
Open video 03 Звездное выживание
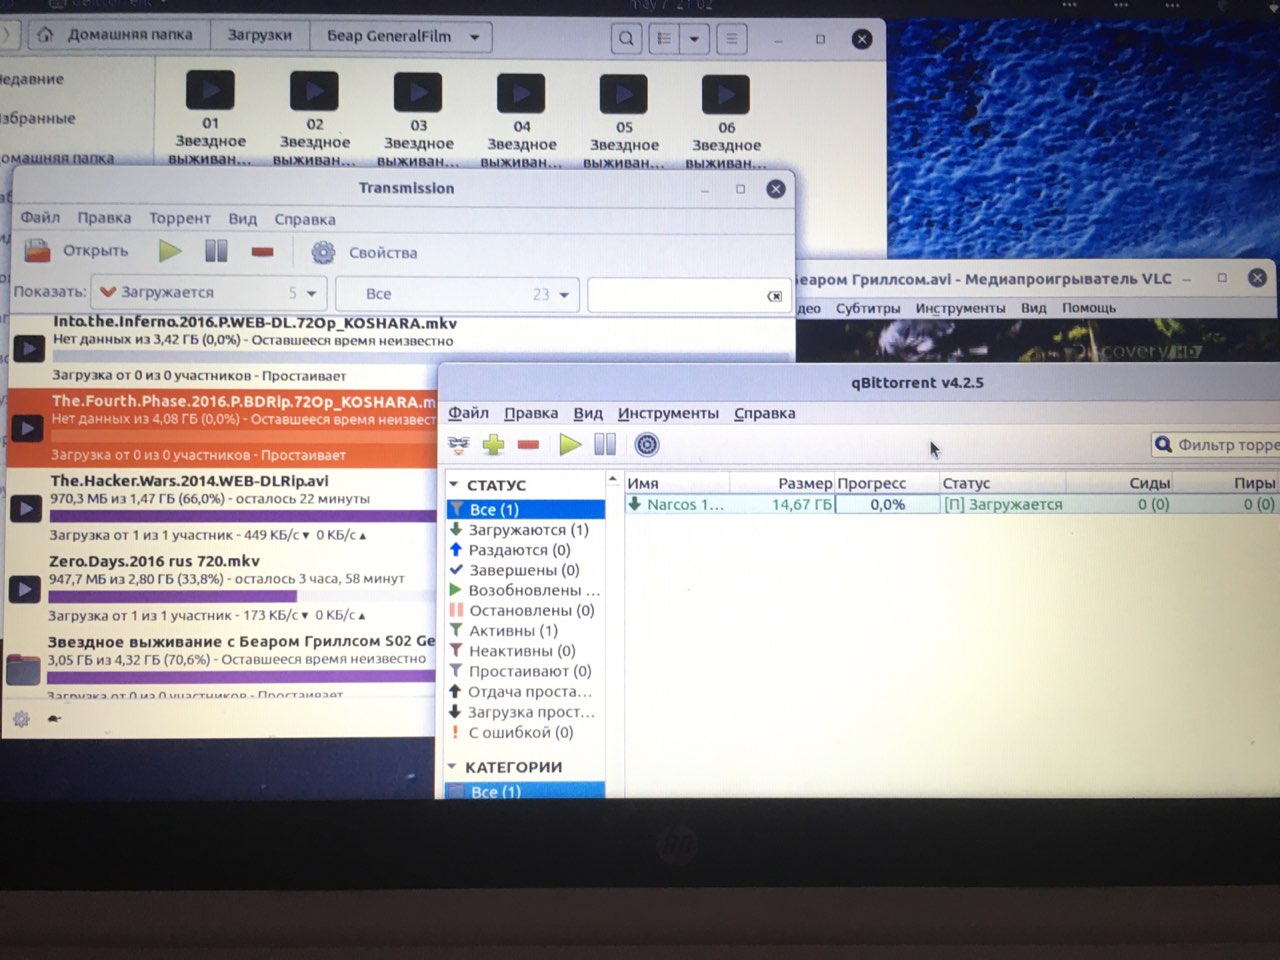tap(419, 119)
